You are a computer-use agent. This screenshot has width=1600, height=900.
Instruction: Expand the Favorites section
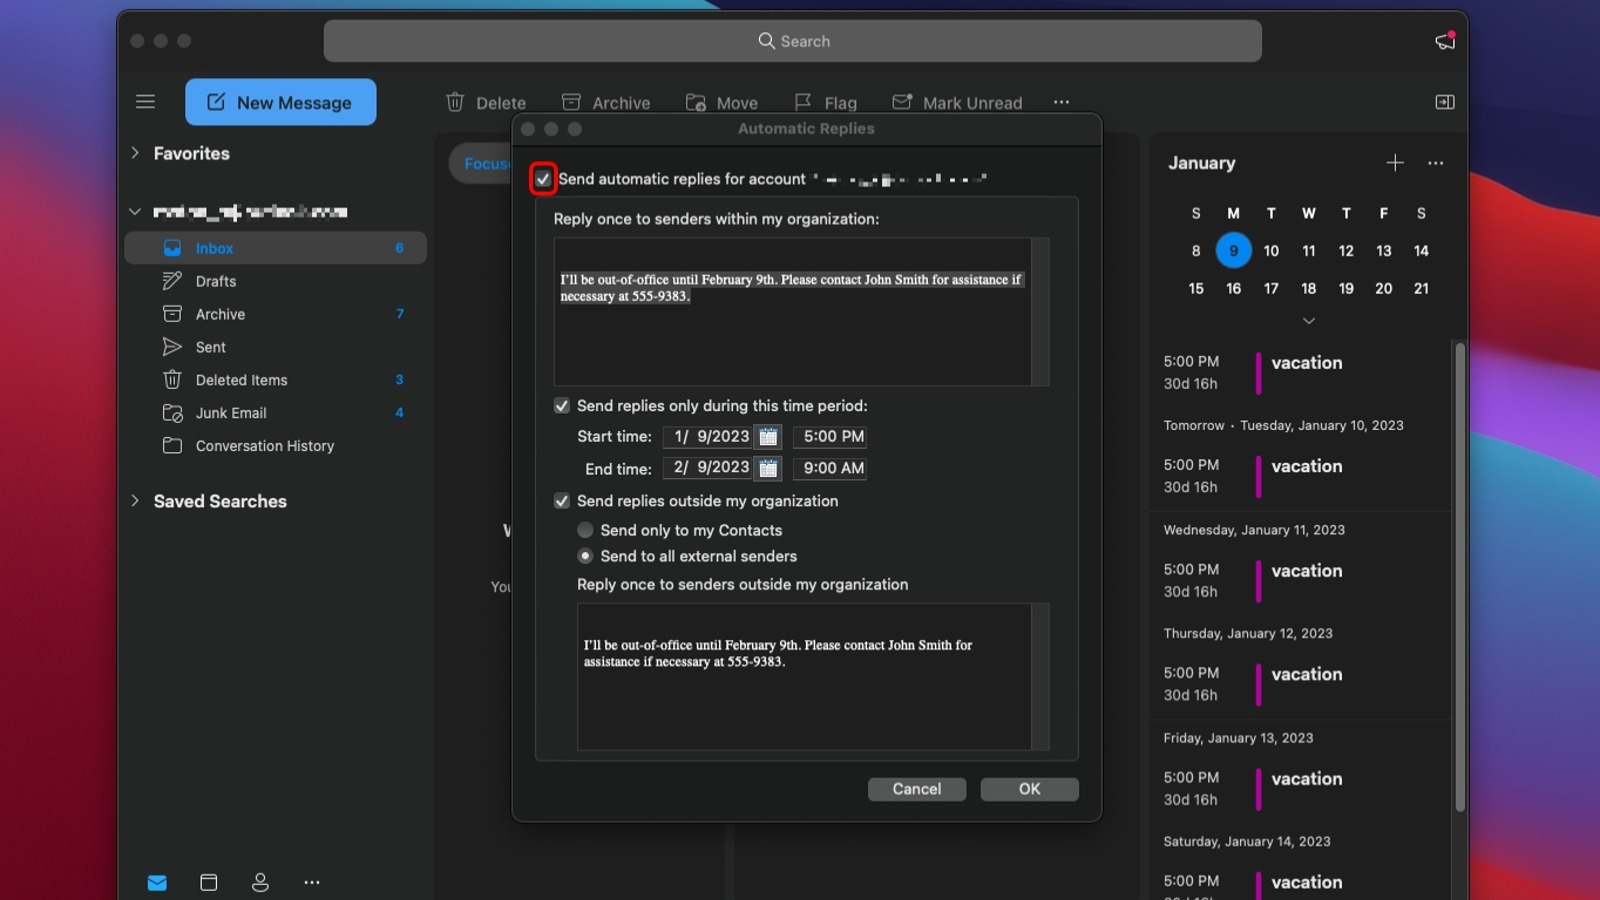[135, 153]
